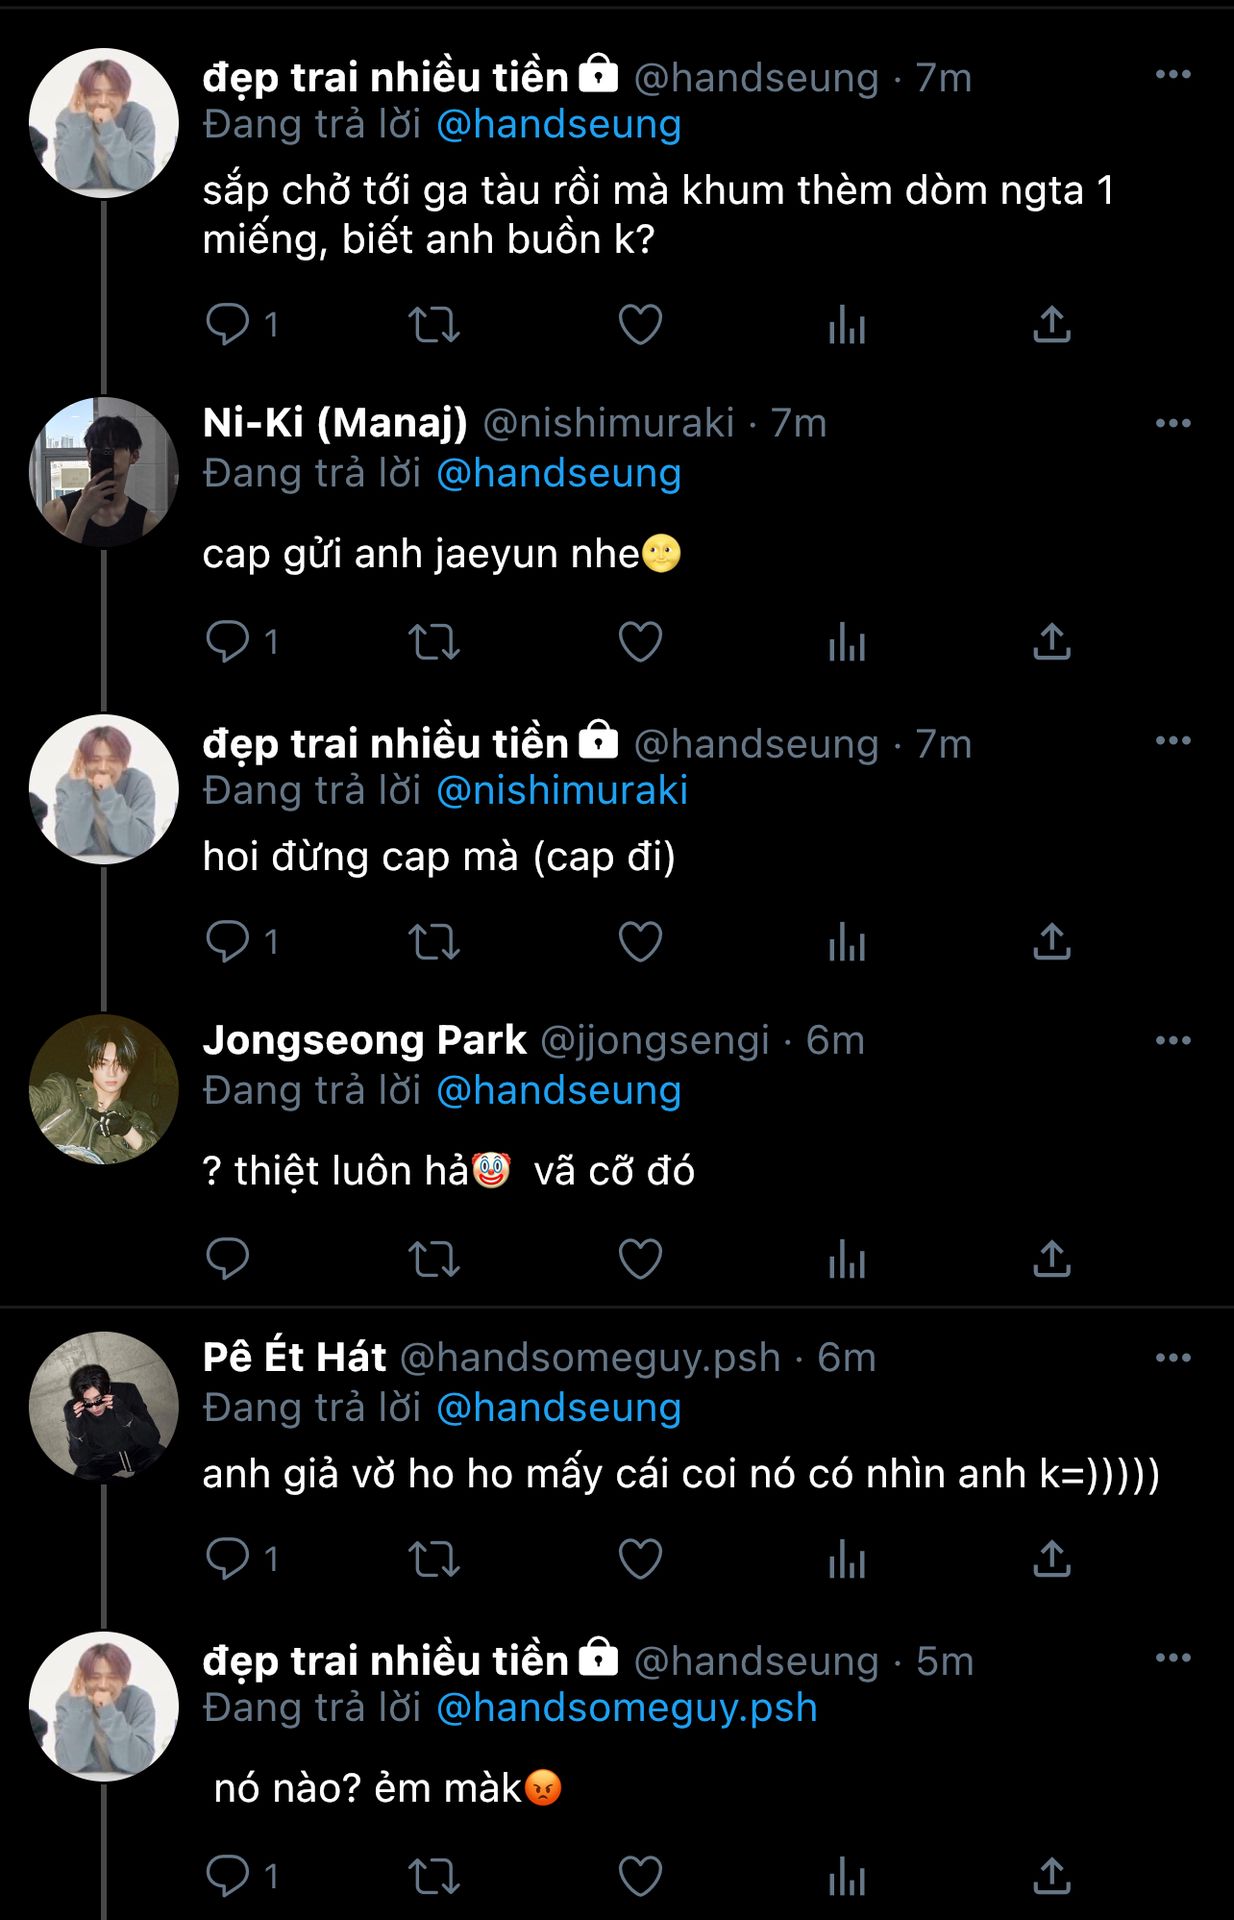Screen dimensions: 1234x1920
Task: Open more options on Pê Ét Hát's tweet
Action: click(x=1172, y=1357)
